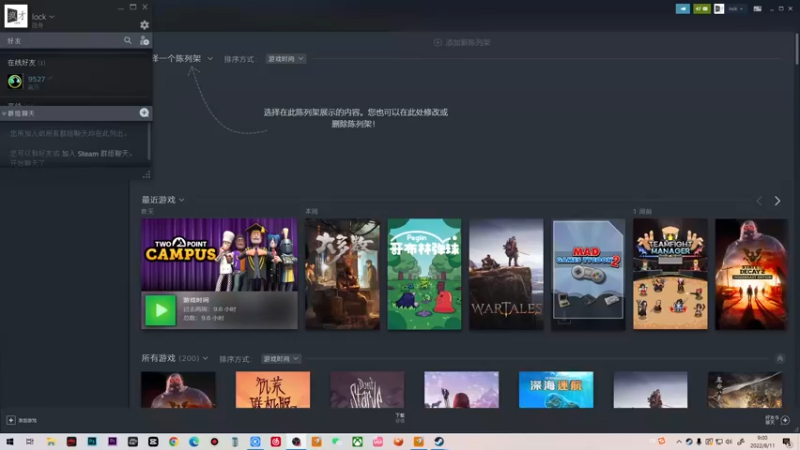Click taskbar clock showing 9:00
This screenshot has width=800, height=450.
click(762, 442)
